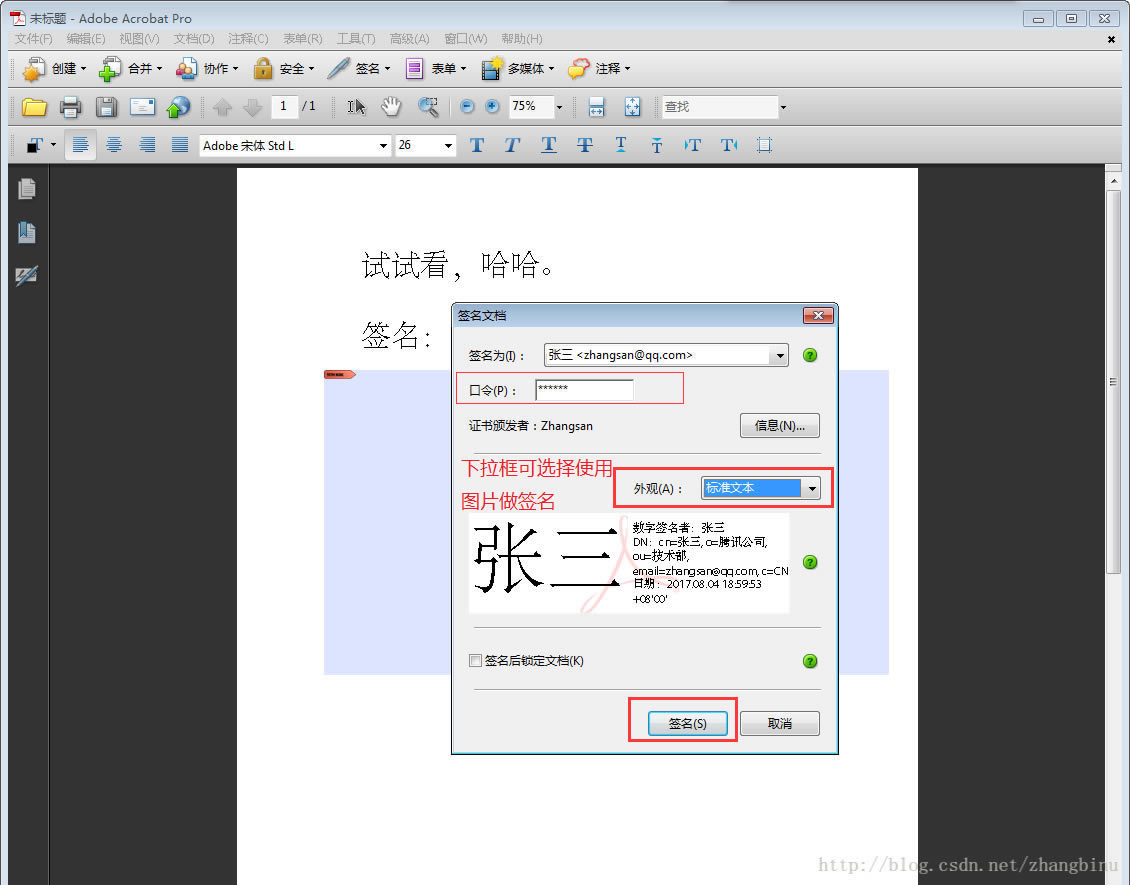Align text center
Viewport: 1130px width, 885px height.
(x=114, y=146)
